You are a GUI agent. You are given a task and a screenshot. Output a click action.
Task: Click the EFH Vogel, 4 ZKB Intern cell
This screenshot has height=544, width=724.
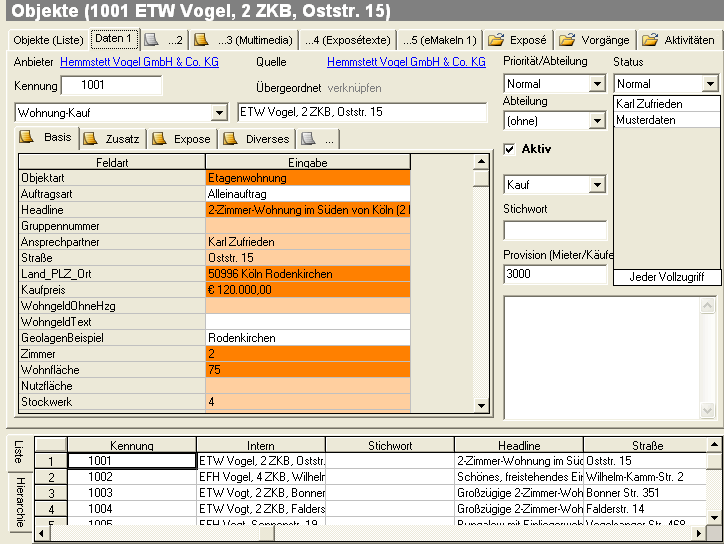pyautogui.click(x=261, y=477)
